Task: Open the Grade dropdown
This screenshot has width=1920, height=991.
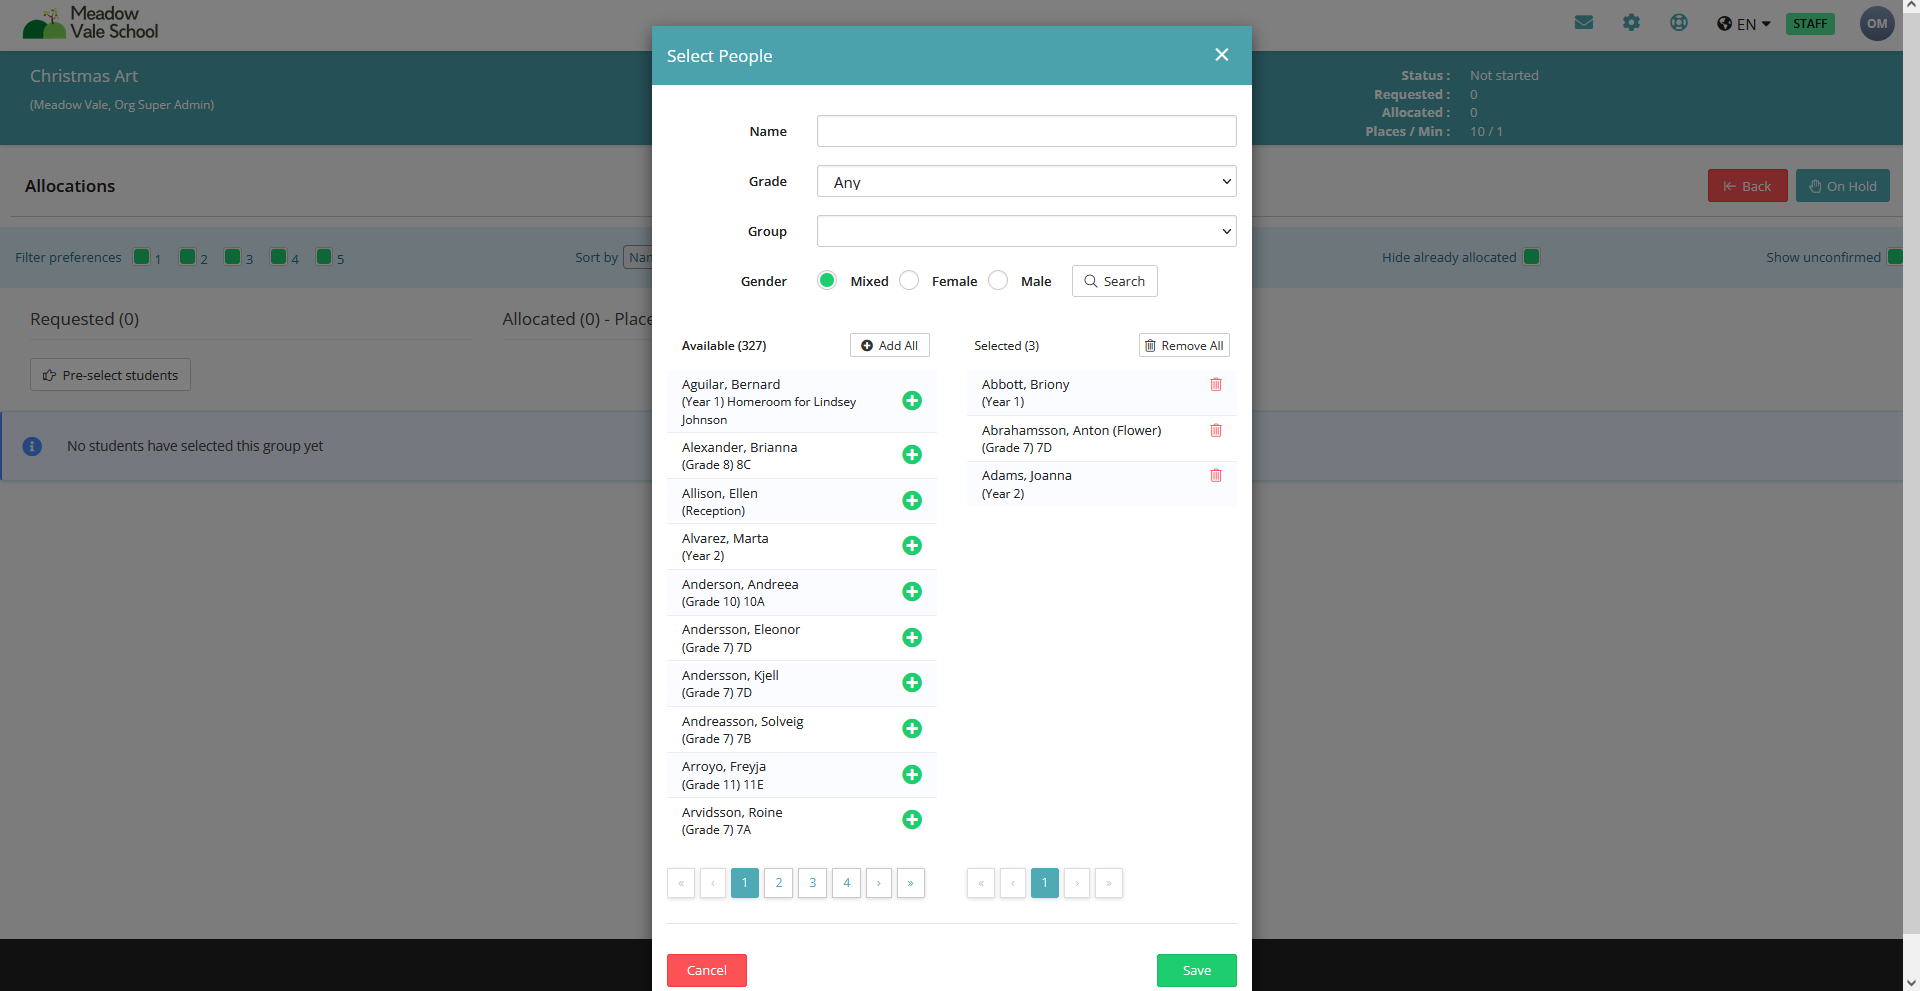Action: (1026, 182)
